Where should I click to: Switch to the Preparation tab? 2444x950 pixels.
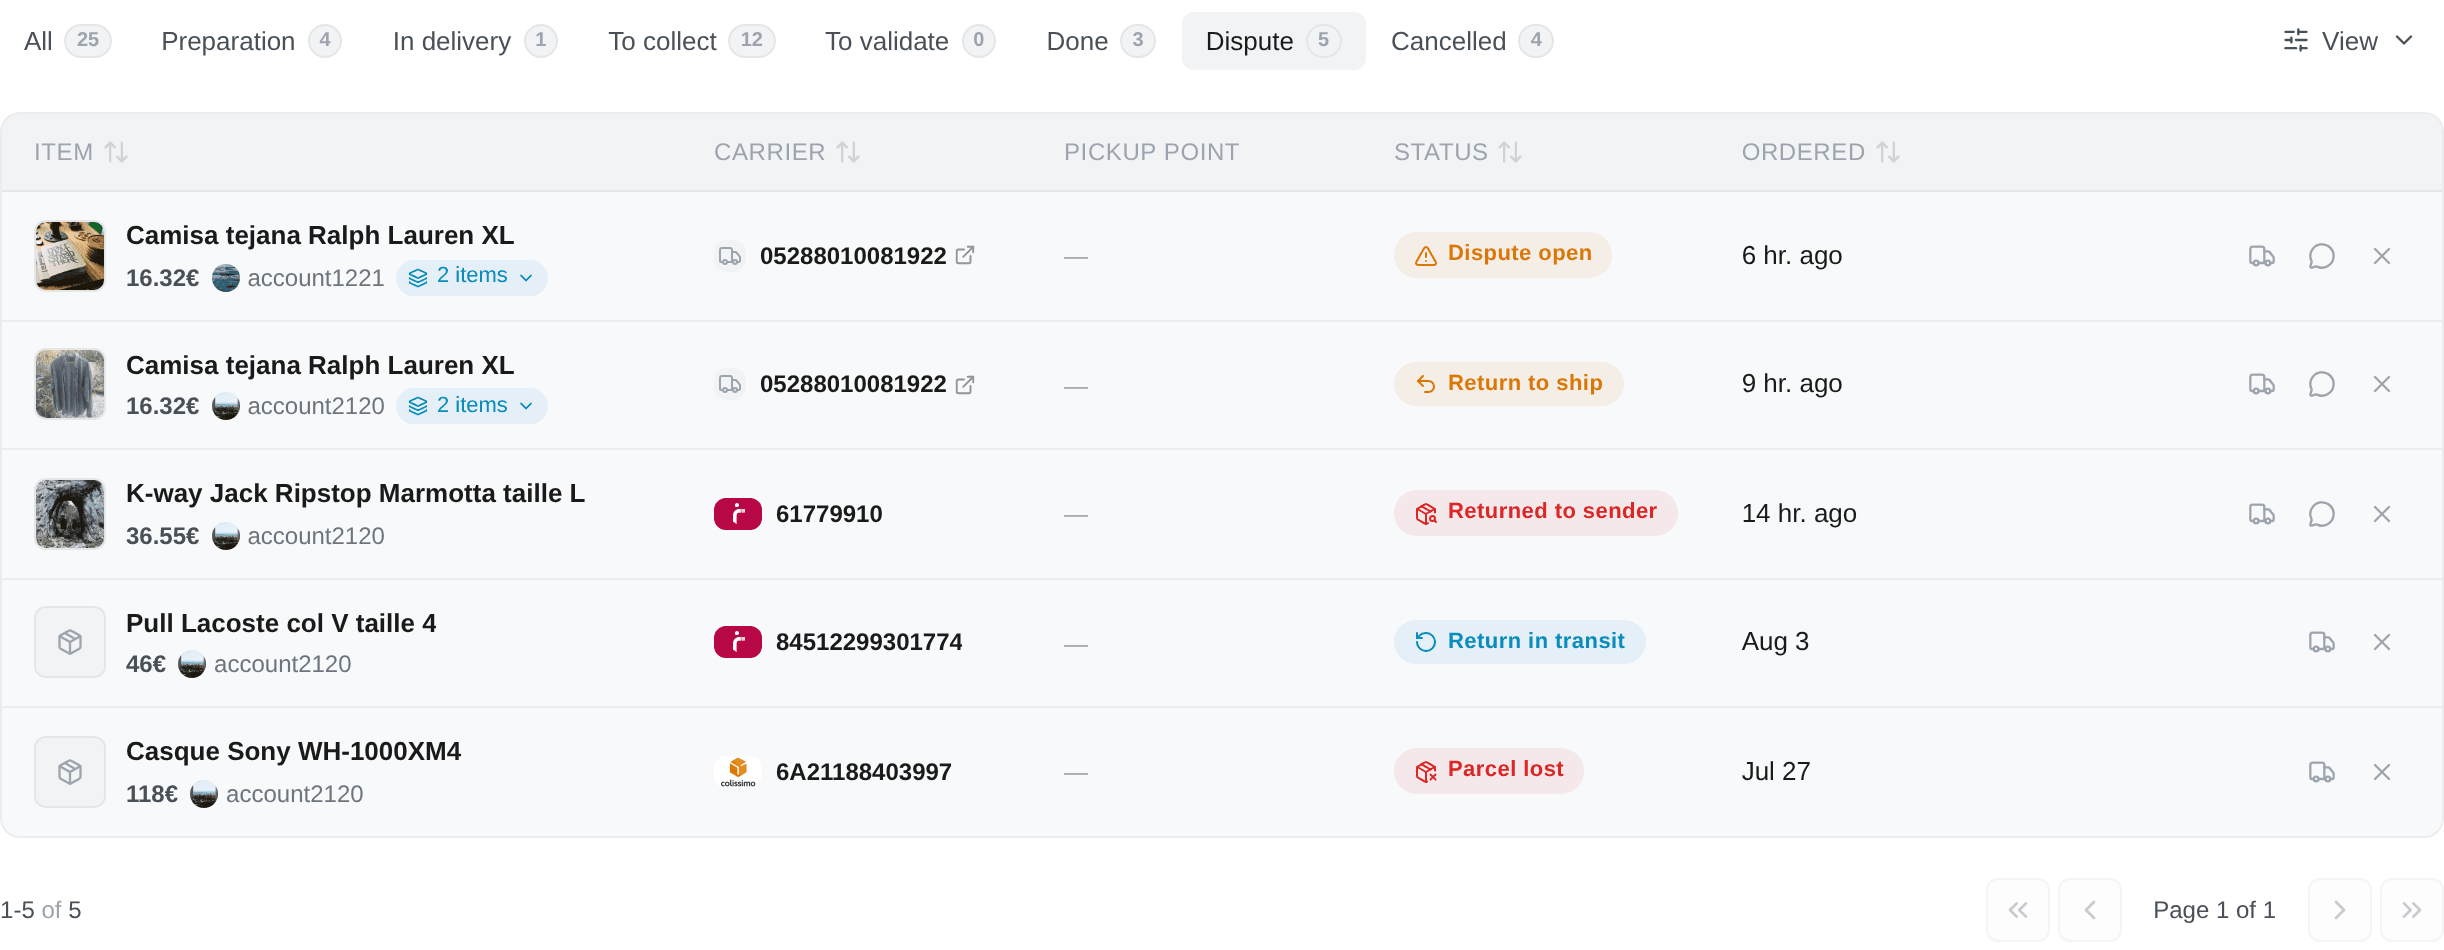[x=251, y=41]
